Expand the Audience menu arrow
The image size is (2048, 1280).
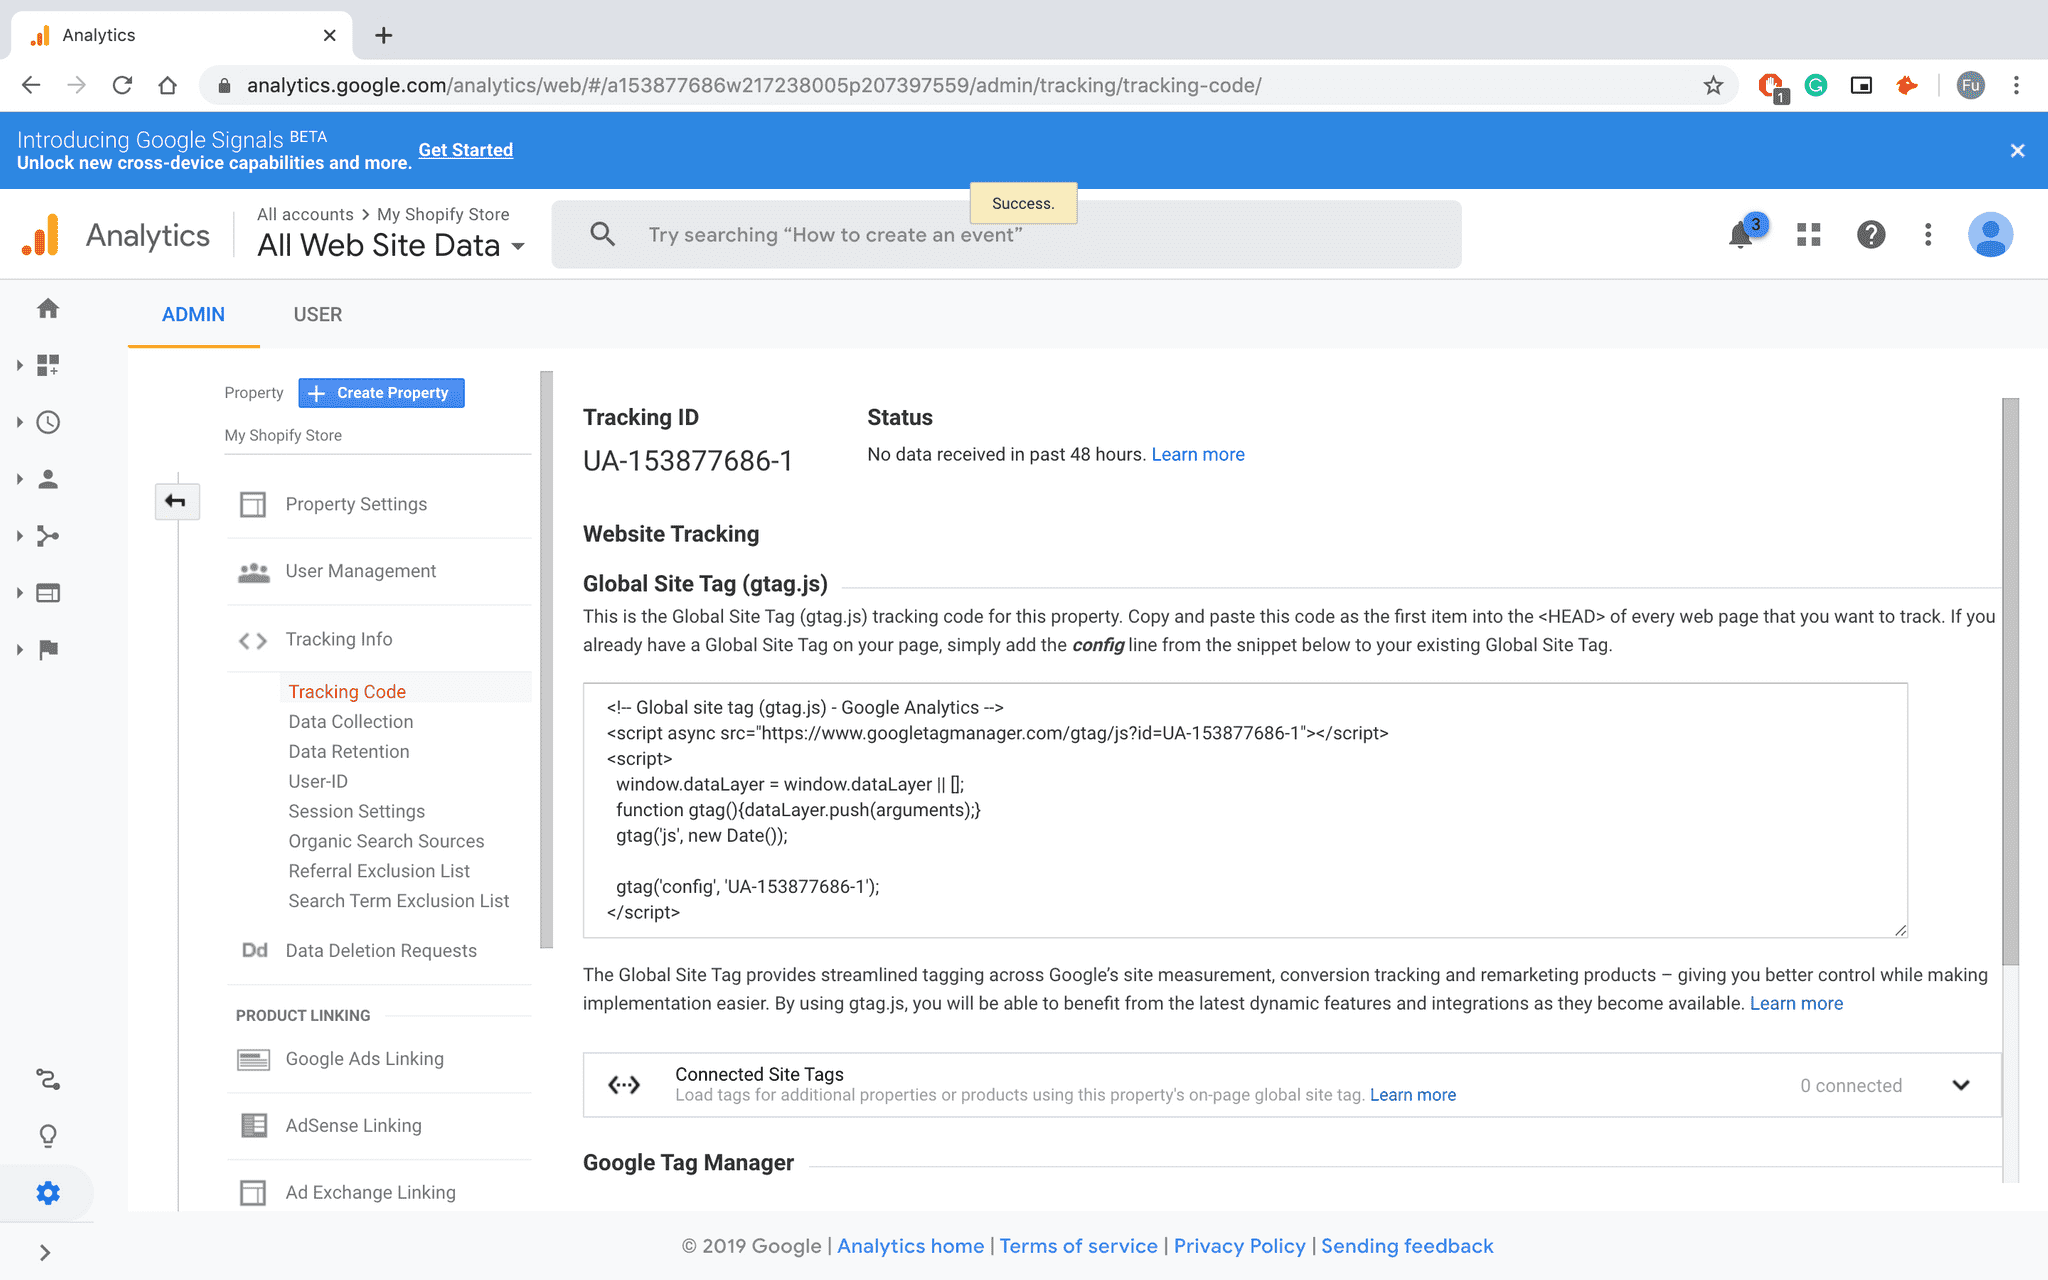click(x=19, y=479)
